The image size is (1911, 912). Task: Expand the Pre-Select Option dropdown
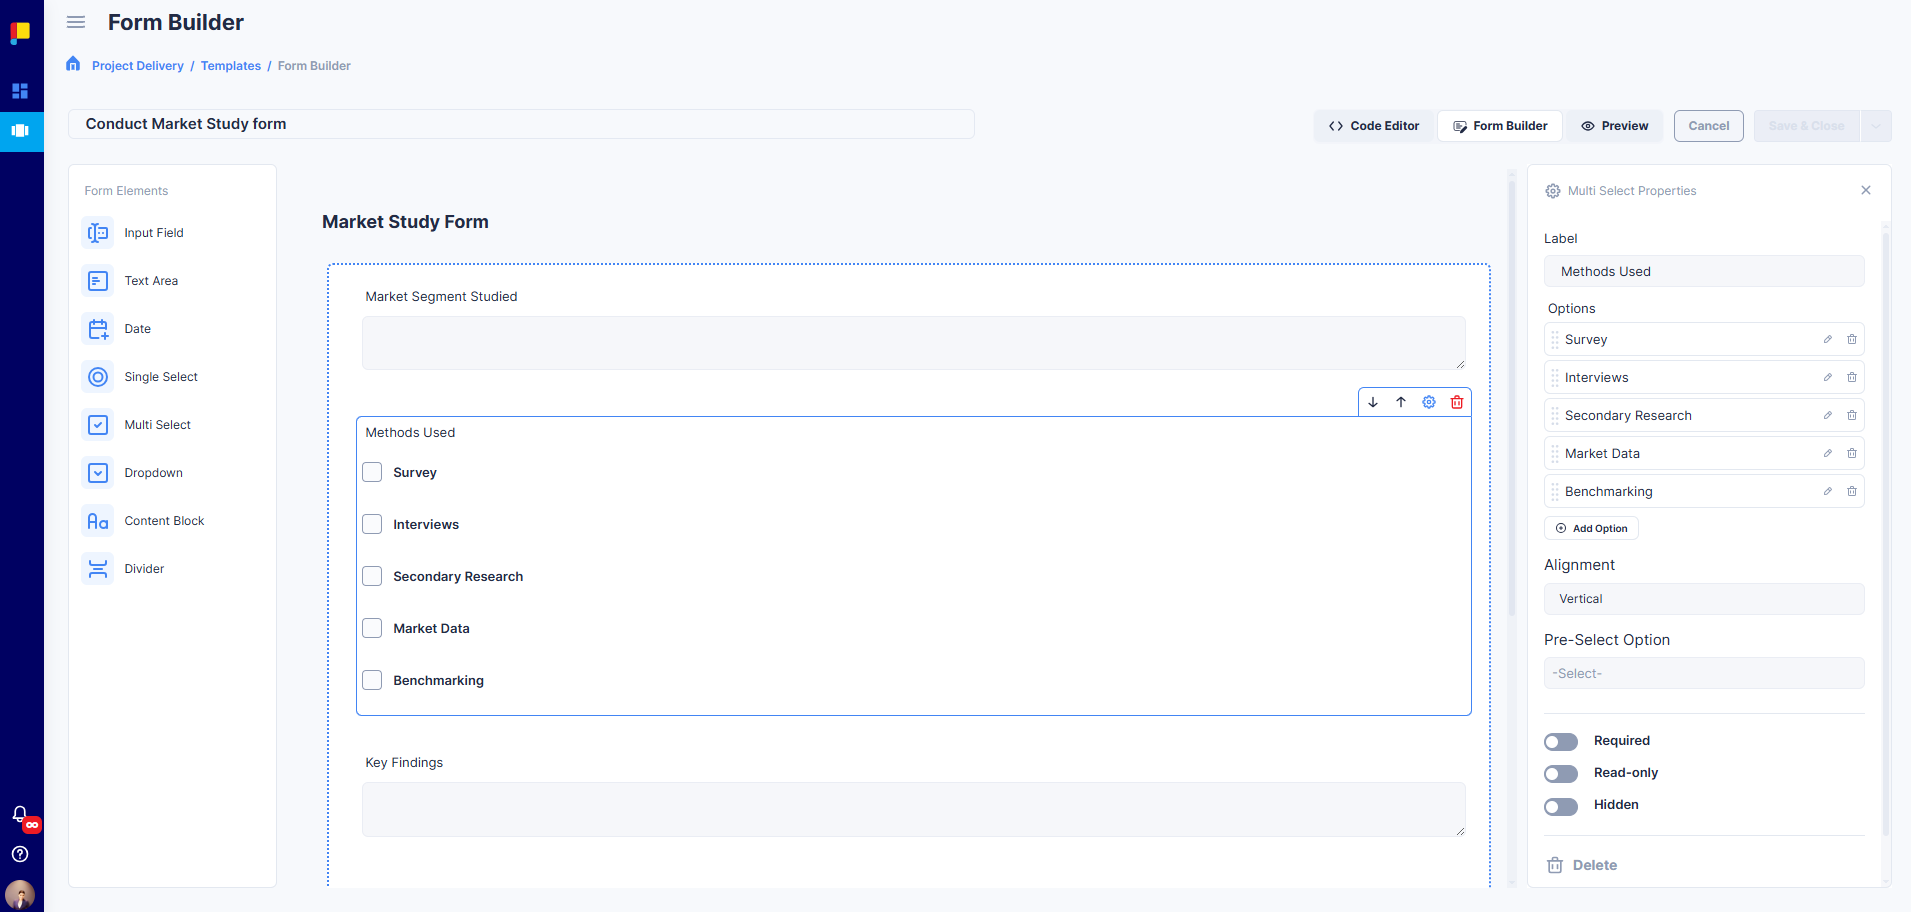point(1703,674)
